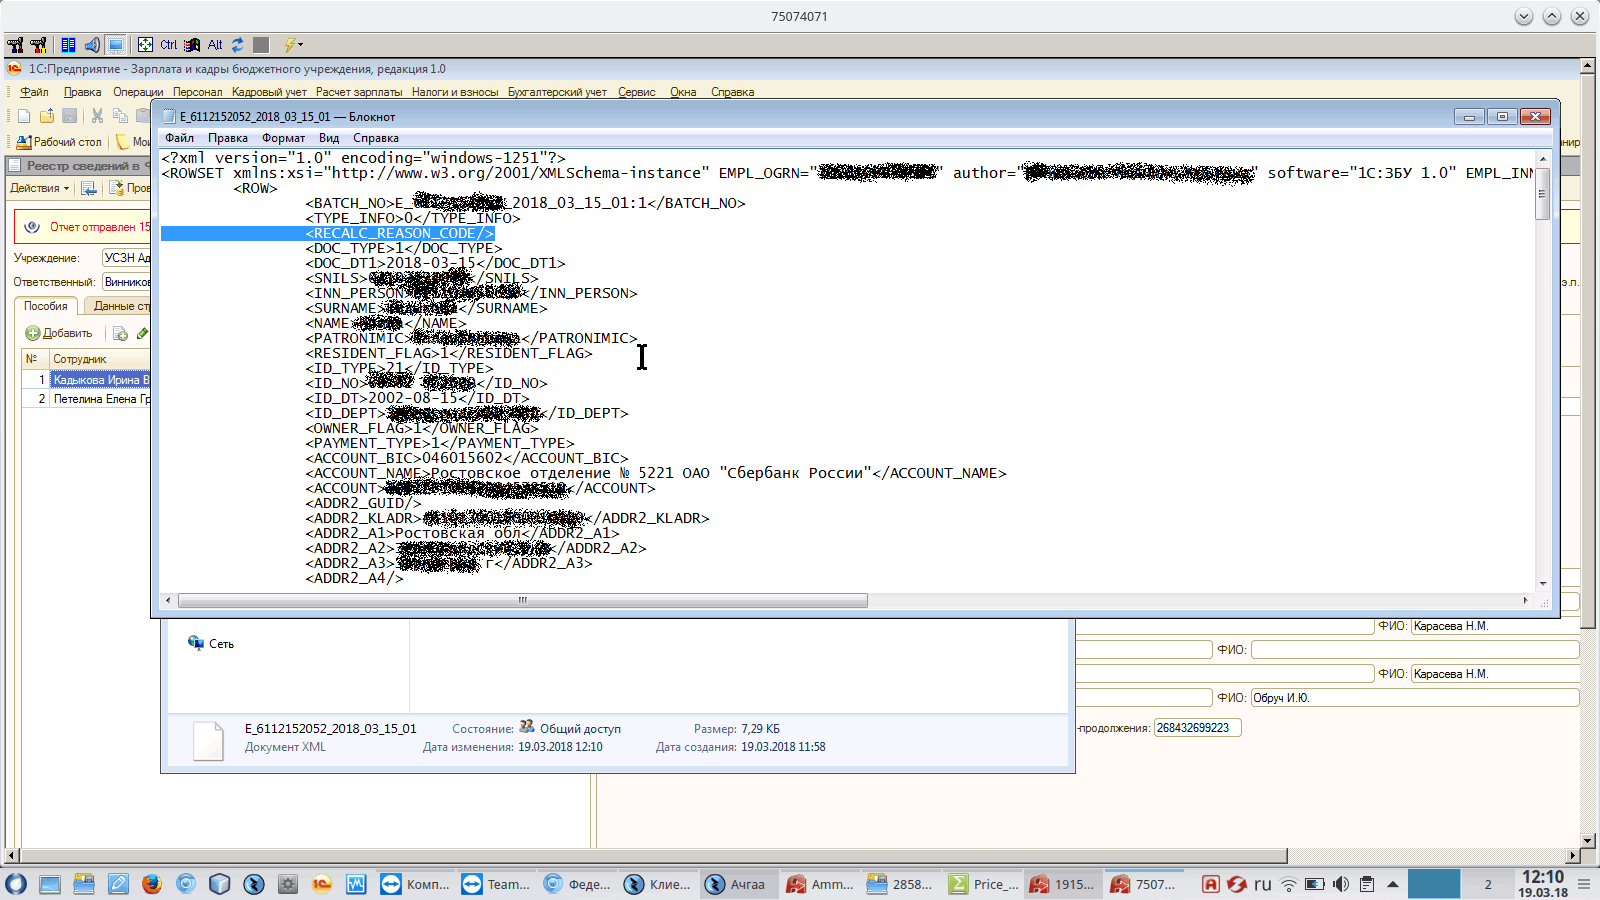This screenshot has height=900, width=1600.
Task: Click the first ФИО field Карасева Н.М.
Action: coord(1495,626)
